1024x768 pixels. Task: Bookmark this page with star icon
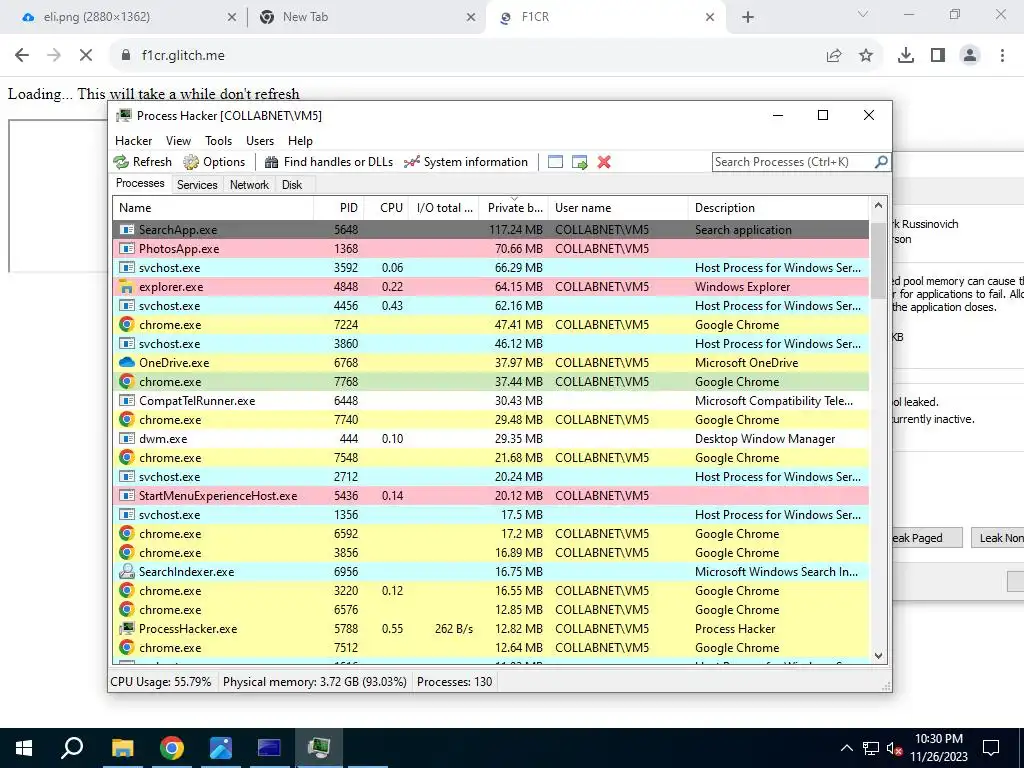click(x=866, y=56)
